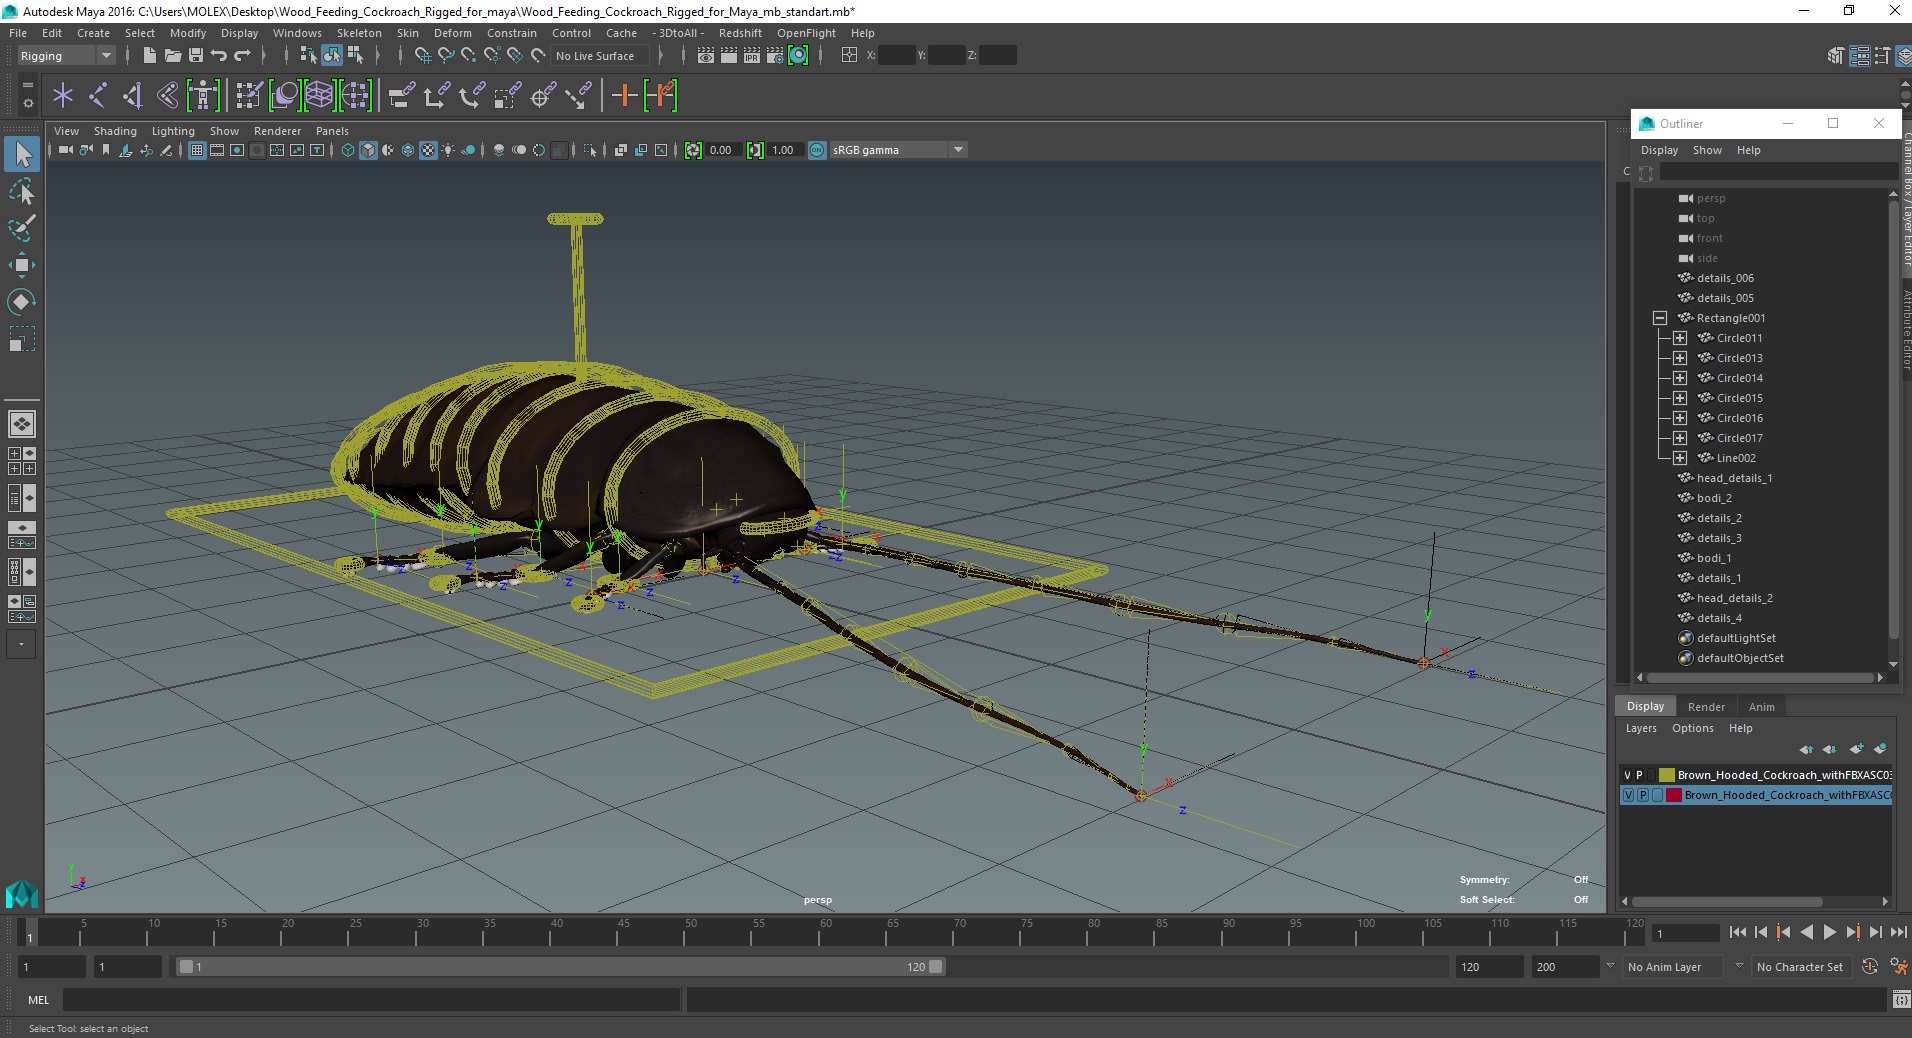Toggle textured display in viewport
The image size is (1912, 1038).
click(x=428, y=150)
